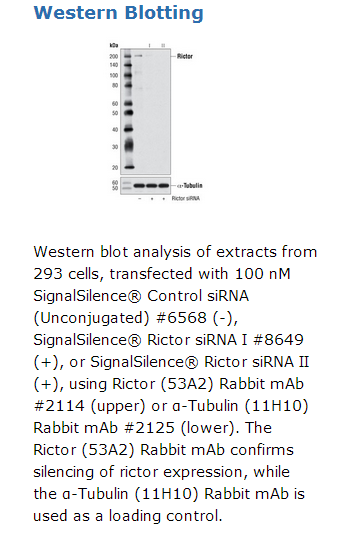
Task: Click the Rictor siRNA II text
Action: (257, 362)
